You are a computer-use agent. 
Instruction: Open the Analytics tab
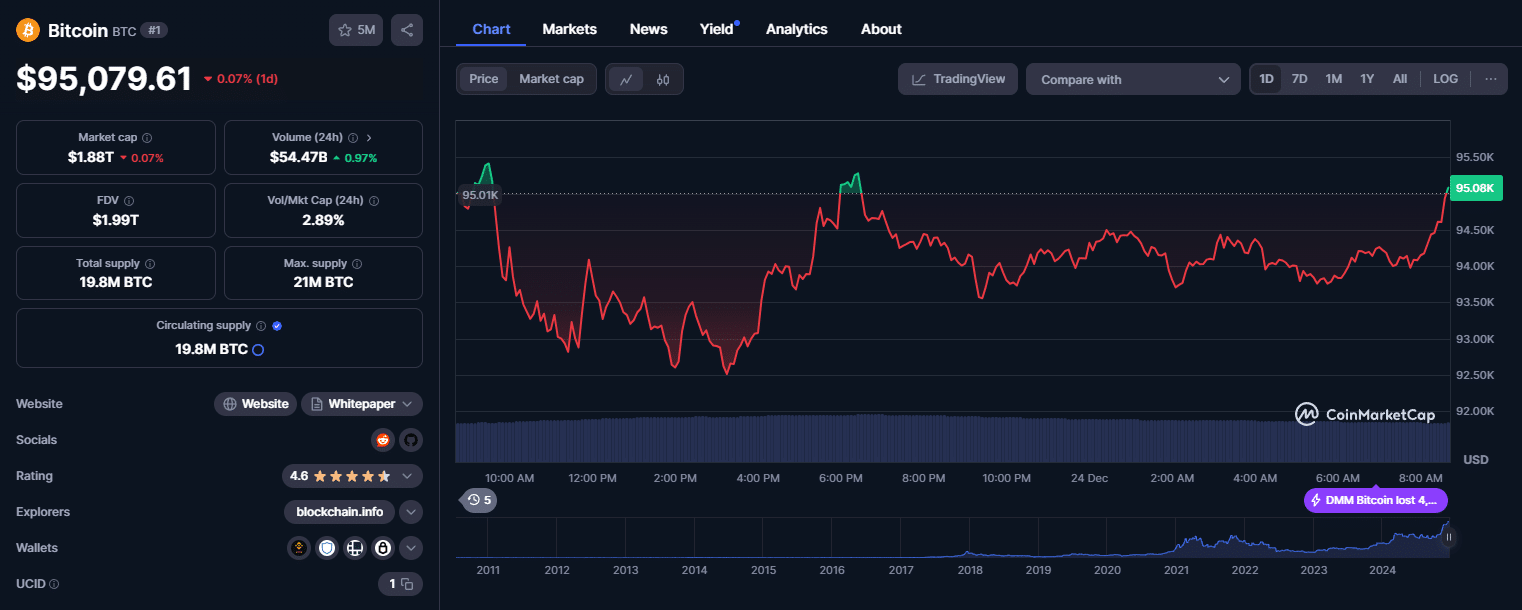797,29
